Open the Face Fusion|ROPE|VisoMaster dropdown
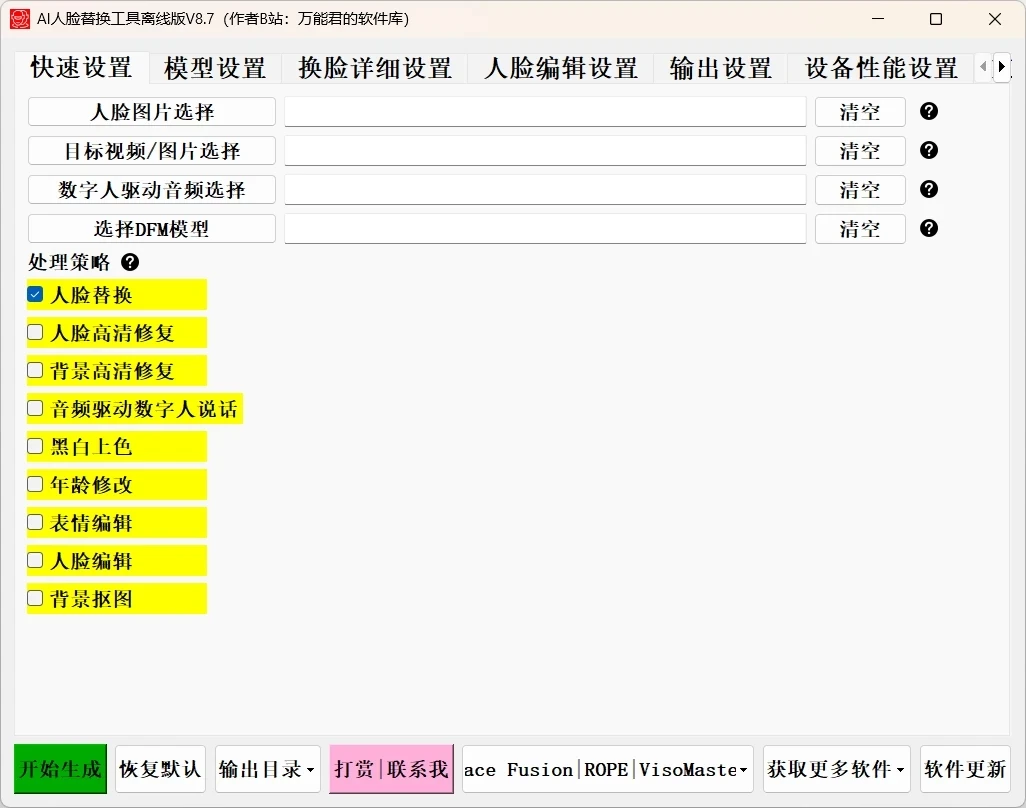 coord(607,769)
